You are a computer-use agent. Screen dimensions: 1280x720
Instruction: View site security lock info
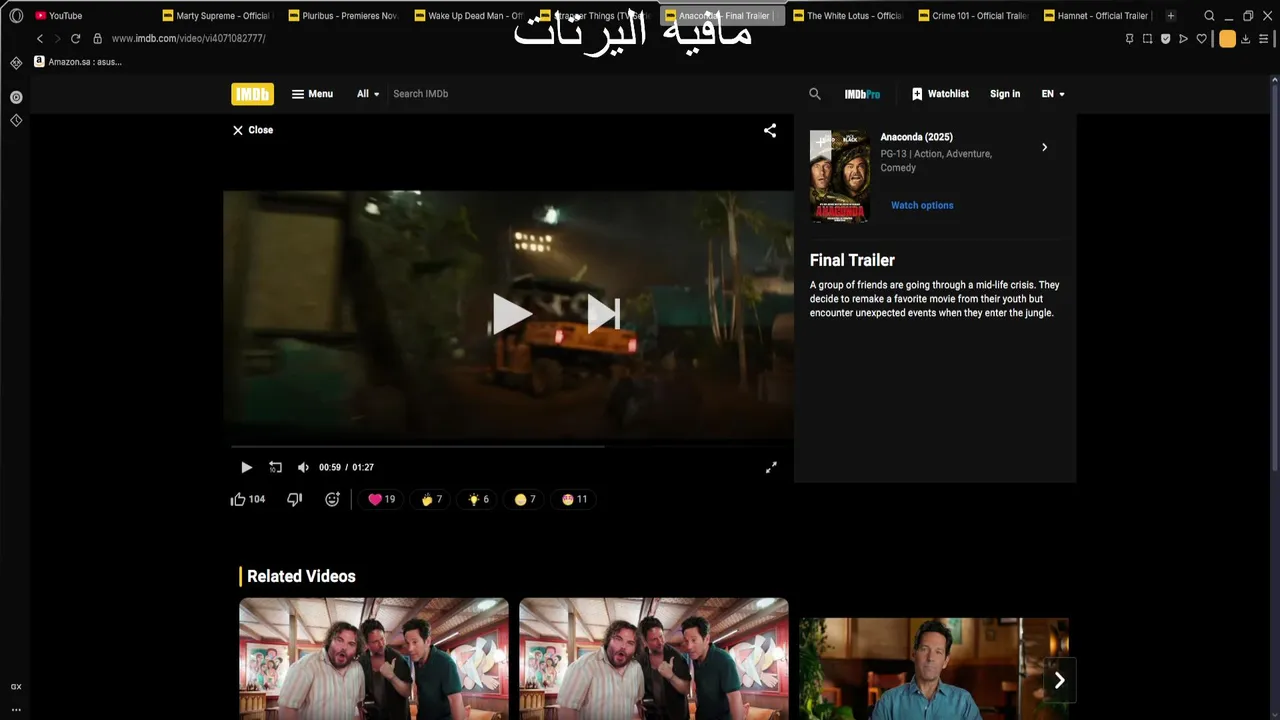pyautogui.click(x=97, y=39)
